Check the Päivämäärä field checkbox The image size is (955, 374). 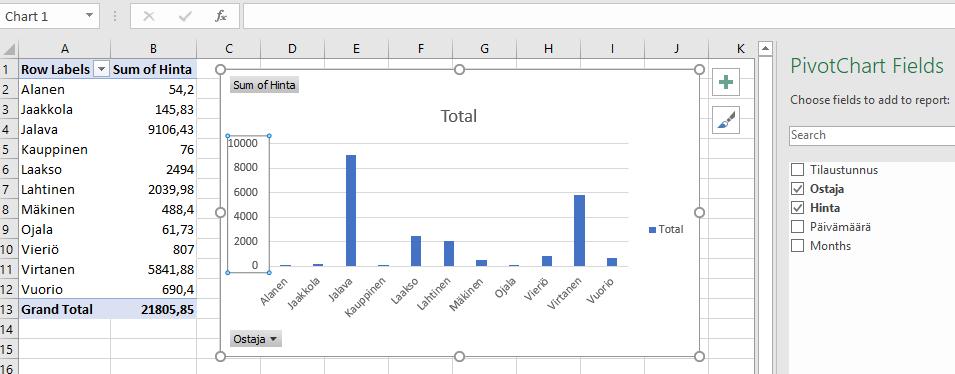pyautogui.click(x=797, y=227)
